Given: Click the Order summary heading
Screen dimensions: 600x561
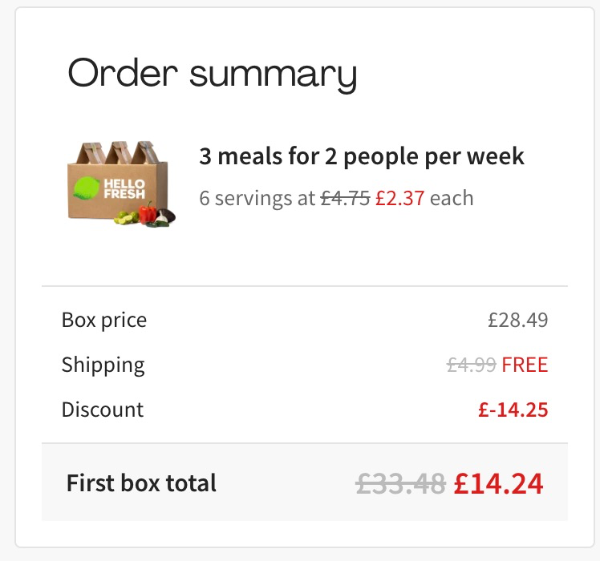Looking at the screenshot, I should click(212, 74).
